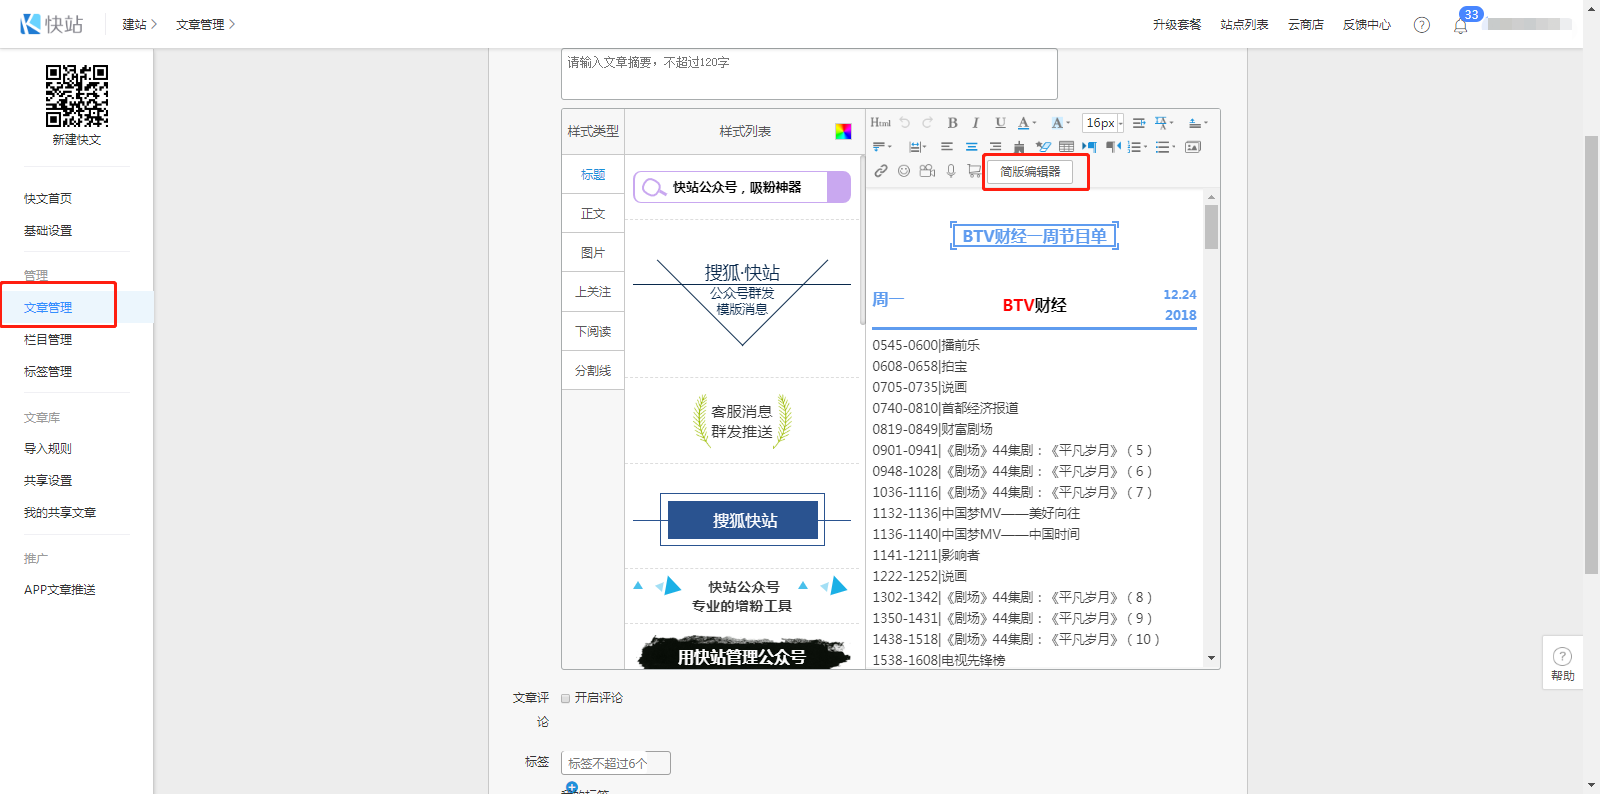Click the underline toolbar icon
The width and height of the screenshot is (1600, 794).
1000,123
